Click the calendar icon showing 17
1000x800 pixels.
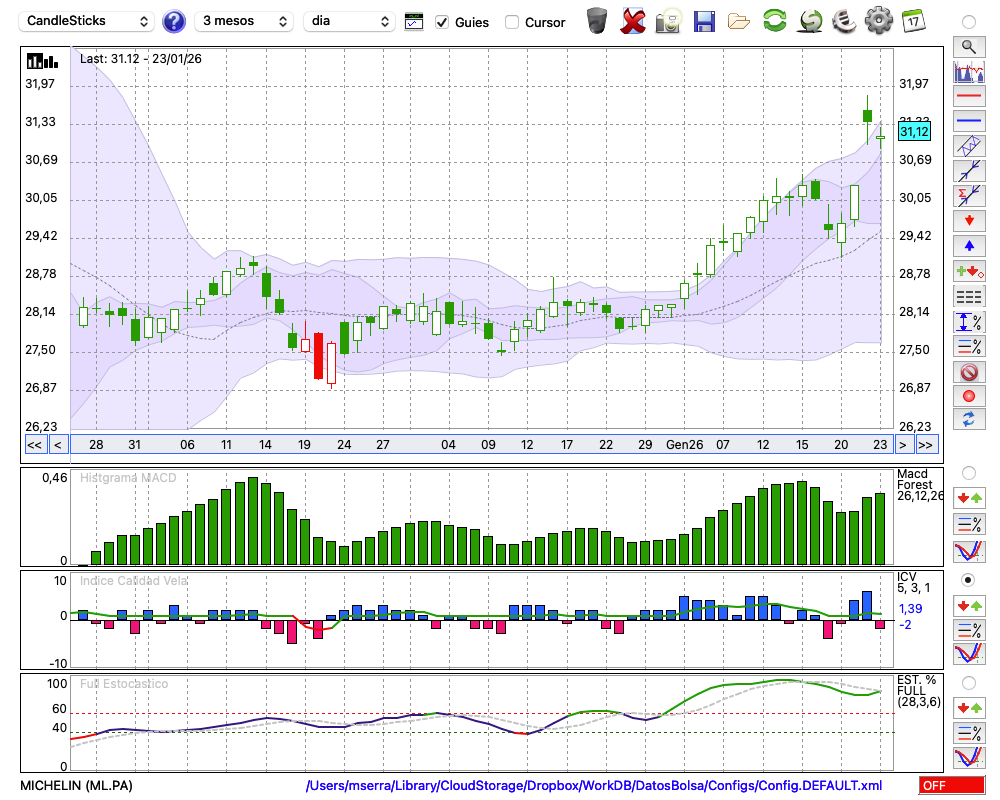coord(913,21)
